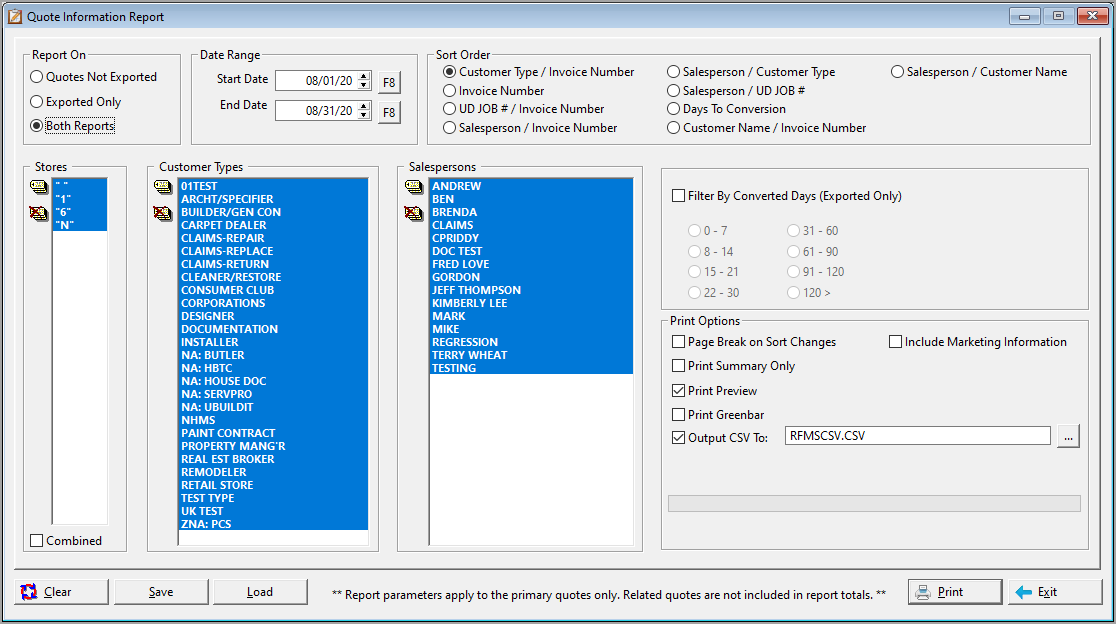
Task: Click the Clear button
Action: point(61,592)
